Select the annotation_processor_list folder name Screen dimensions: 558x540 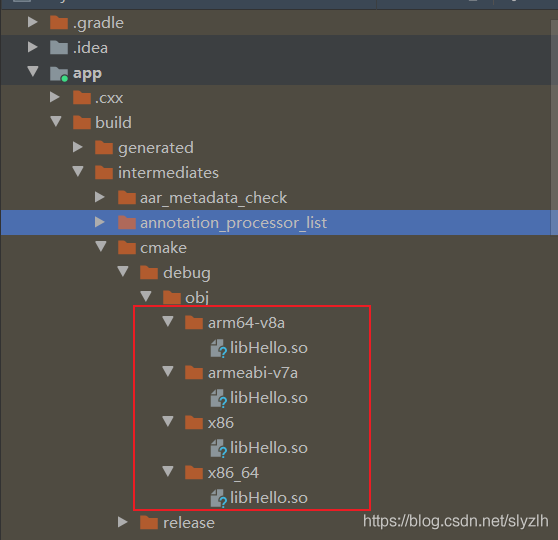(233, 223)
